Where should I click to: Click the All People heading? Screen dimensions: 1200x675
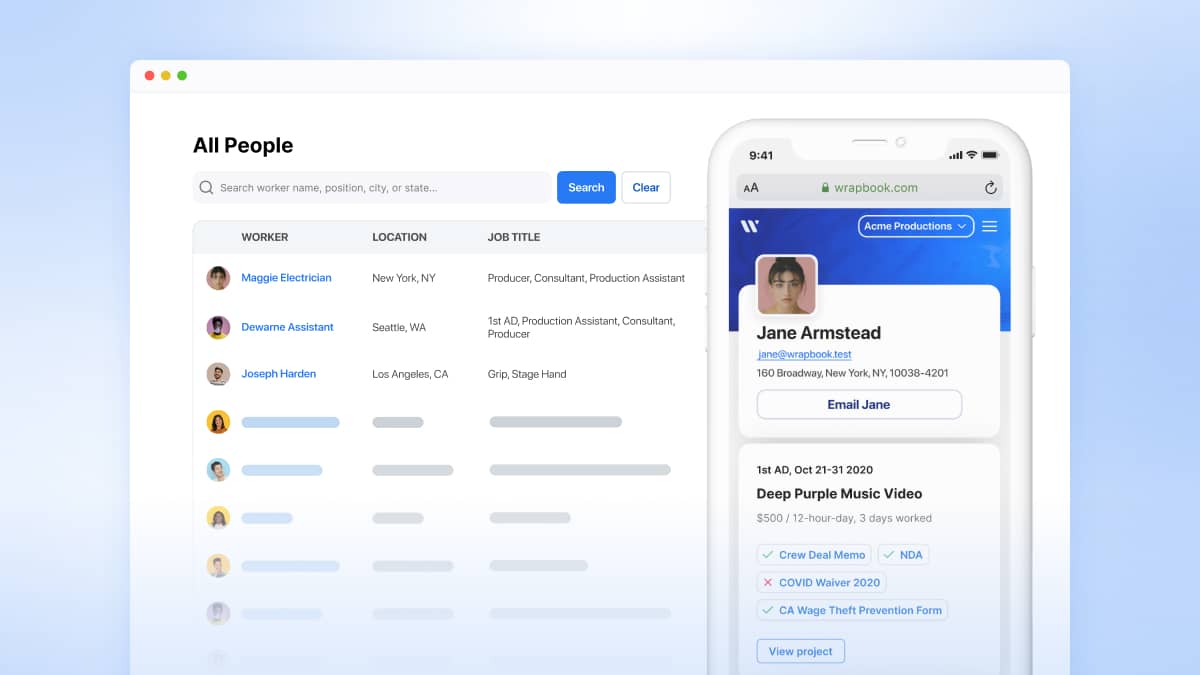click(243, 145)
